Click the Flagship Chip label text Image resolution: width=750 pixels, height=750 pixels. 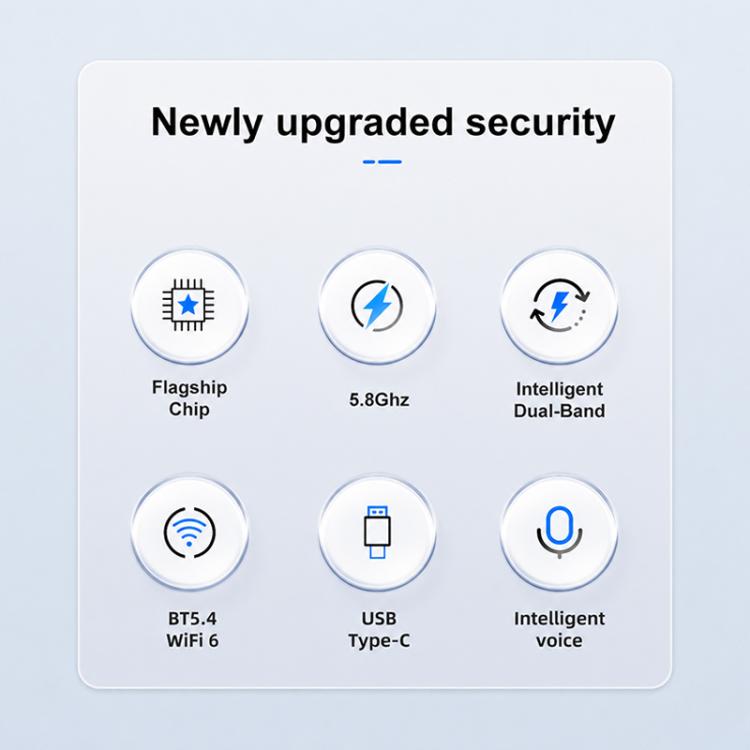[x=189, y=398]
